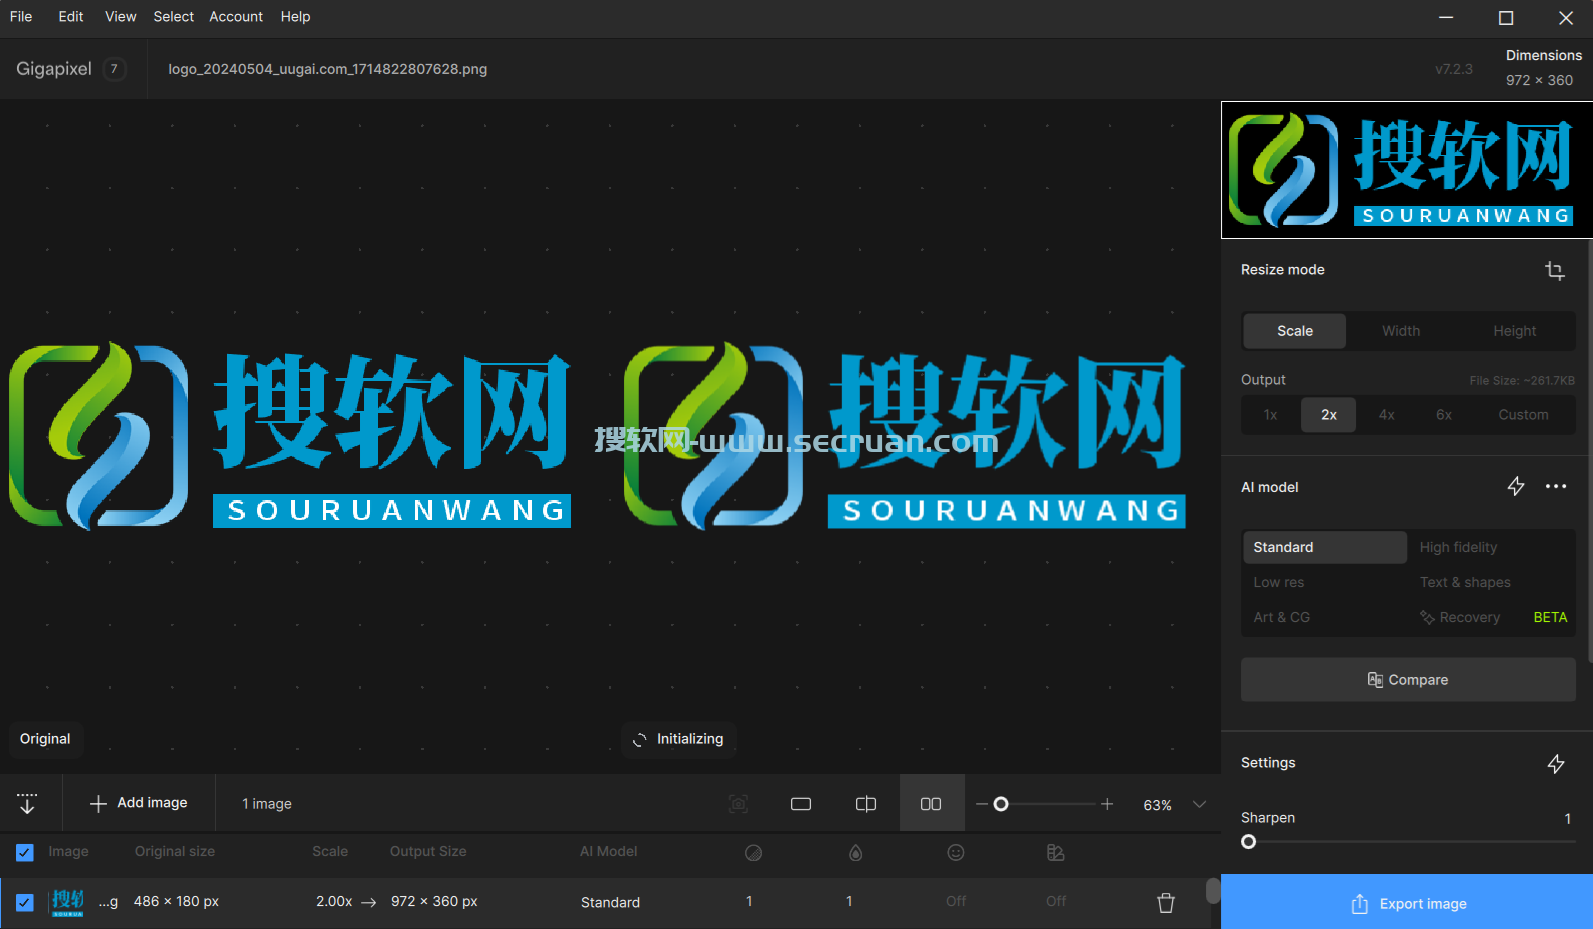Click the disabled face capture view icon
The height and width of the screenshot is (929, 1593).
coord(738,804)
